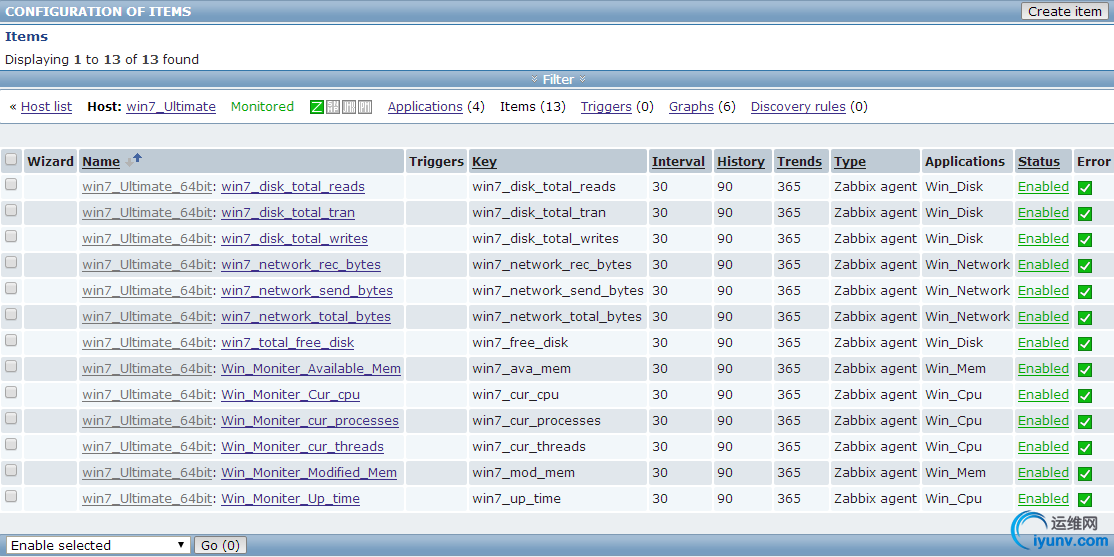Click the green Zabbix agent availability icon
This screenshot has height=557, width=1114.
click(x=317, y=107)
